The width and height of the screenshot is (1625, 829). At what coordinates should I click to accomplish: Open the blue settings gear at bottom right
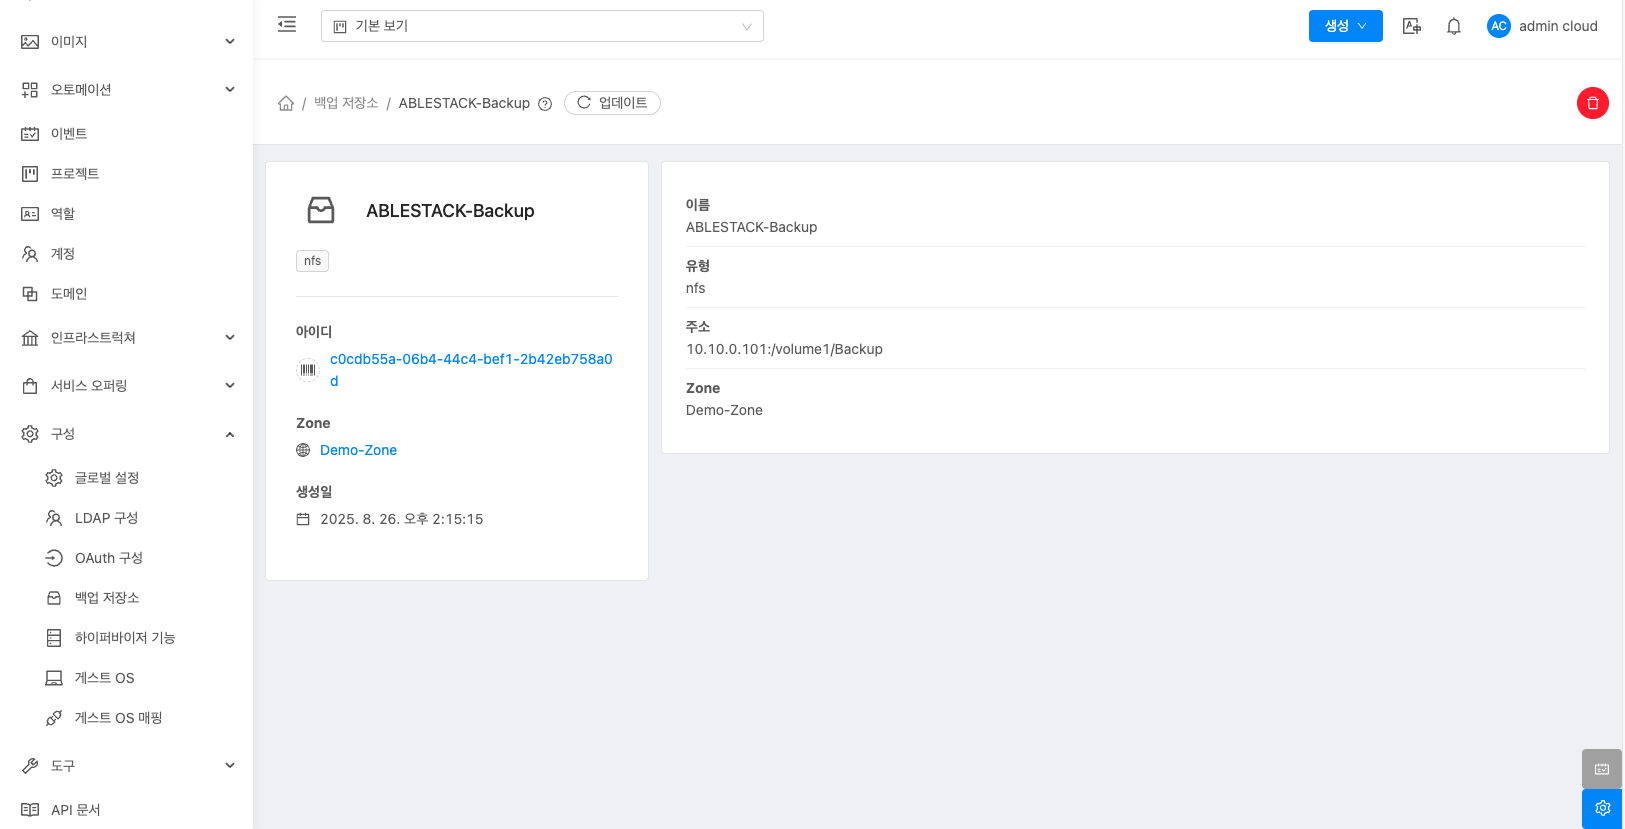point(1602,808)
